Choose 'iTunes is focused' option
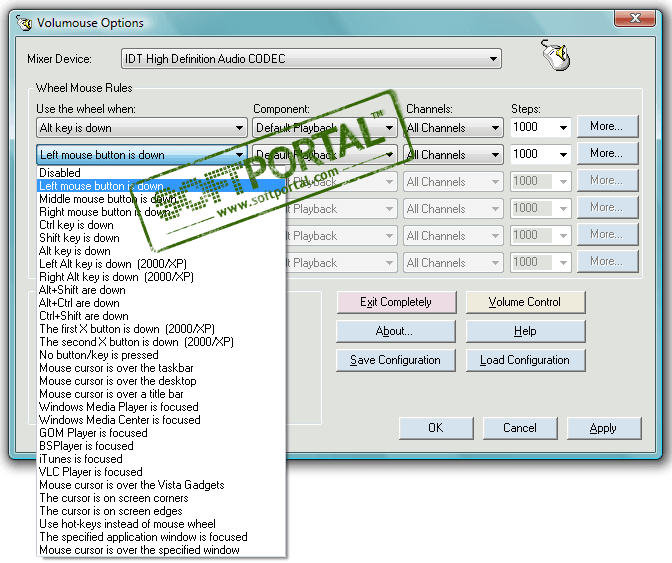Viewport: 672px width, 563px height. point(161,459)
